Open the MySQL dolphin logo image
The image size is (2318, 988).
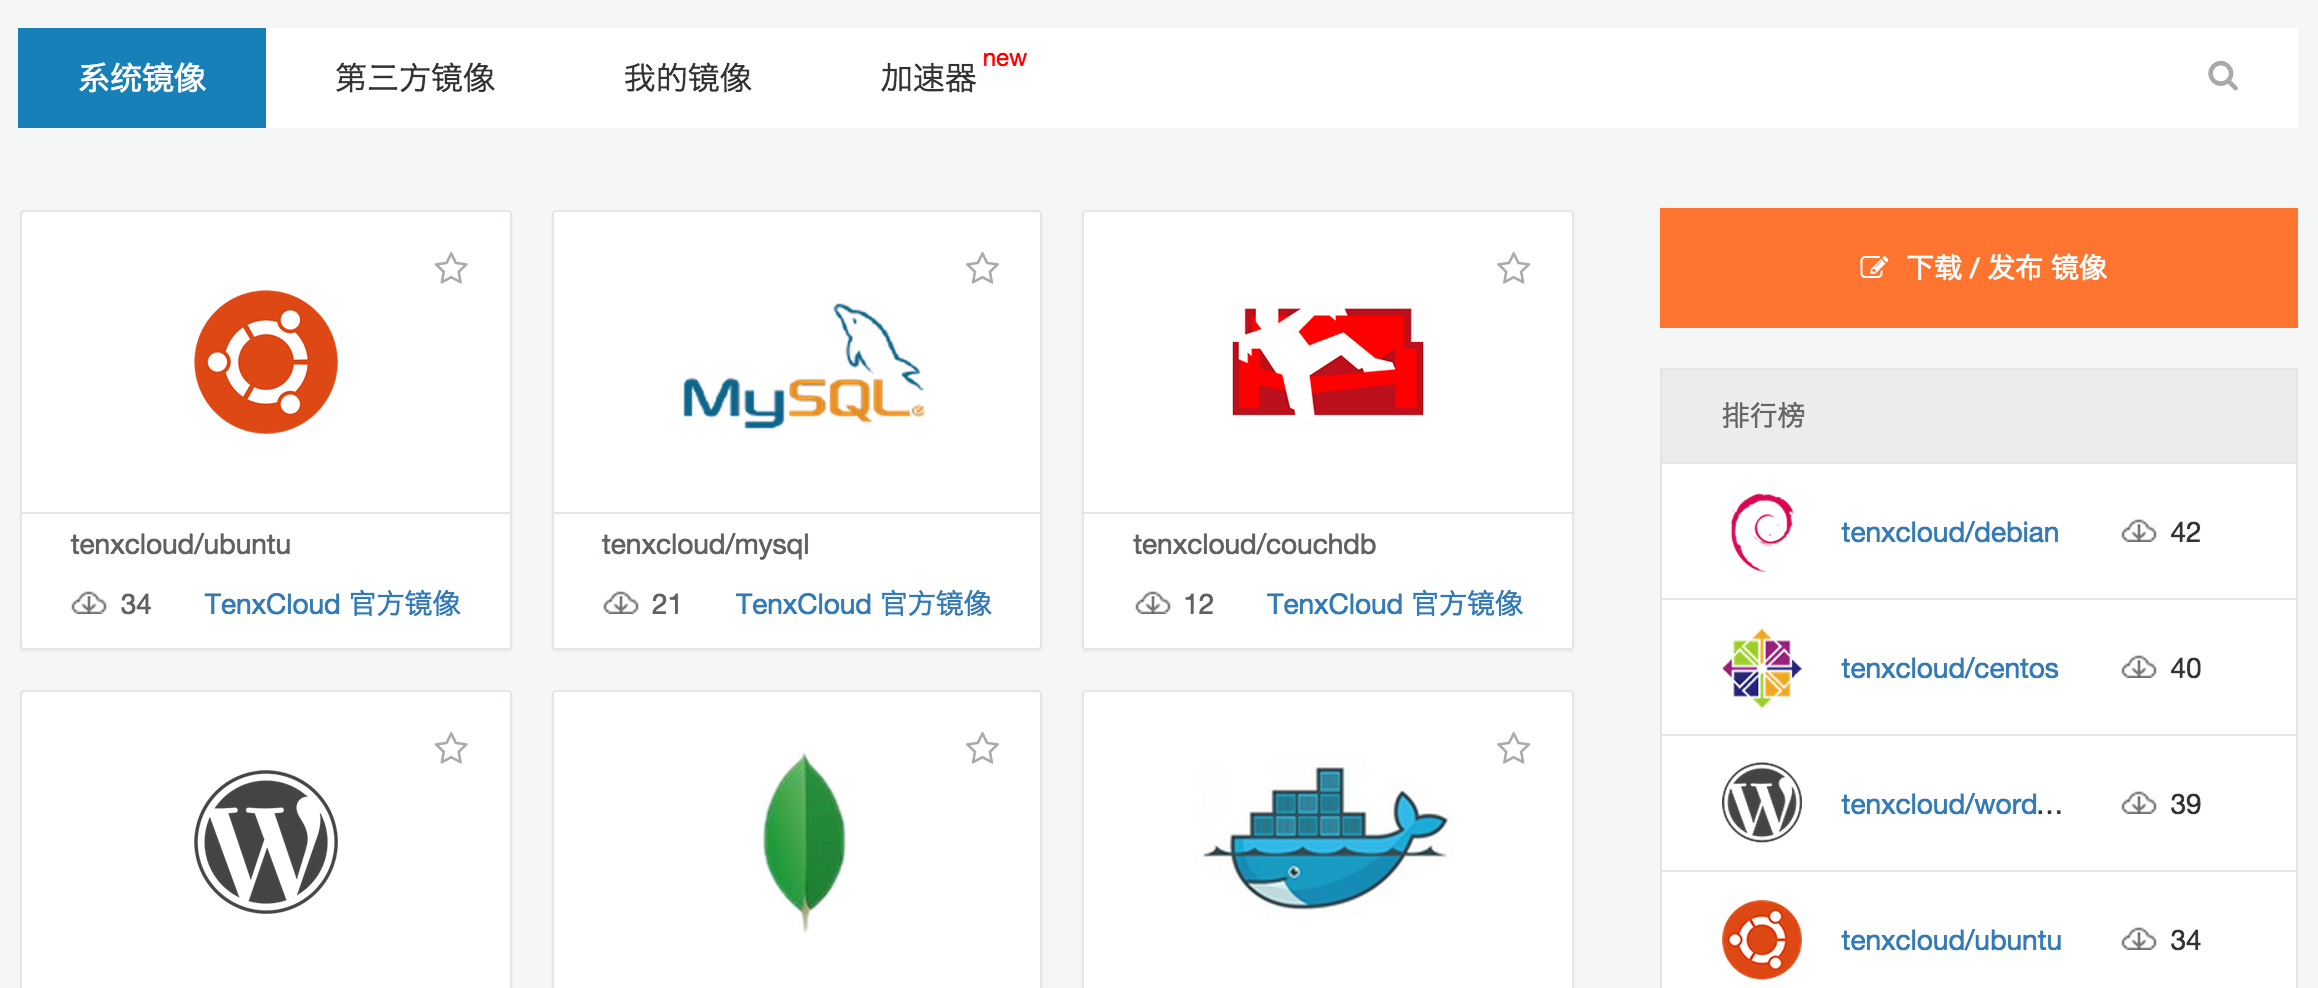[803, 365]
